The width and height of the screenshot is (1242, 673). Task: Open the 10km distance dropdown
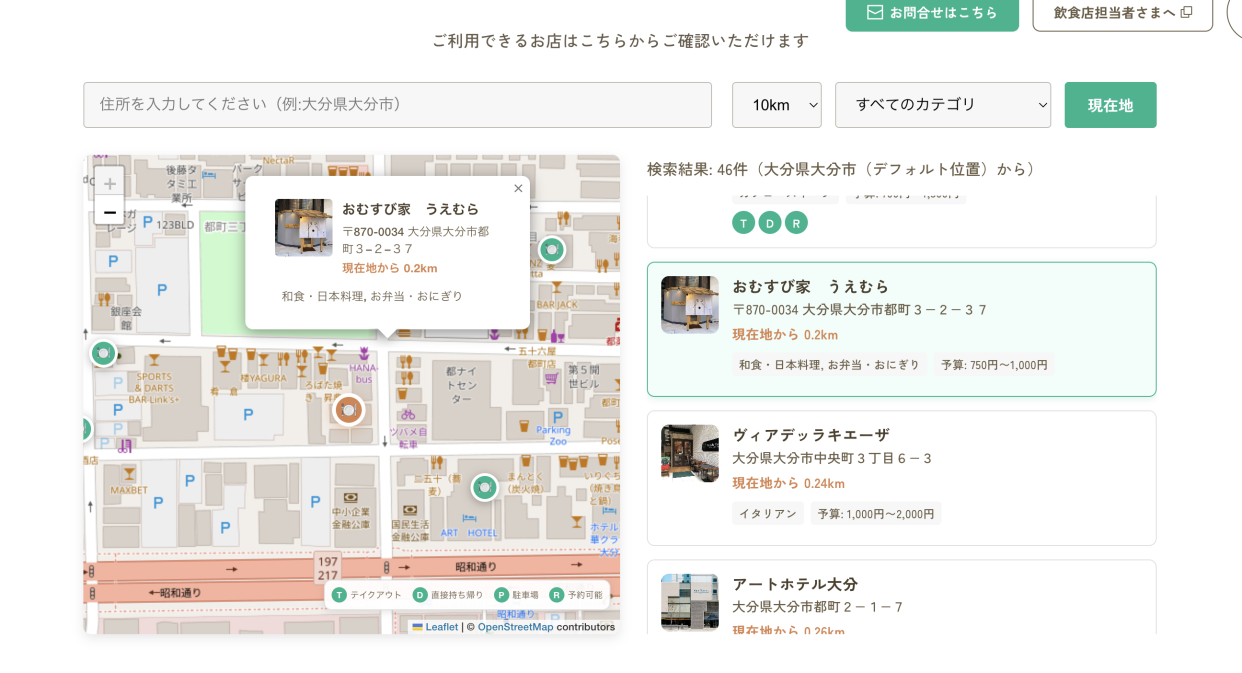(x=776, y=105)
